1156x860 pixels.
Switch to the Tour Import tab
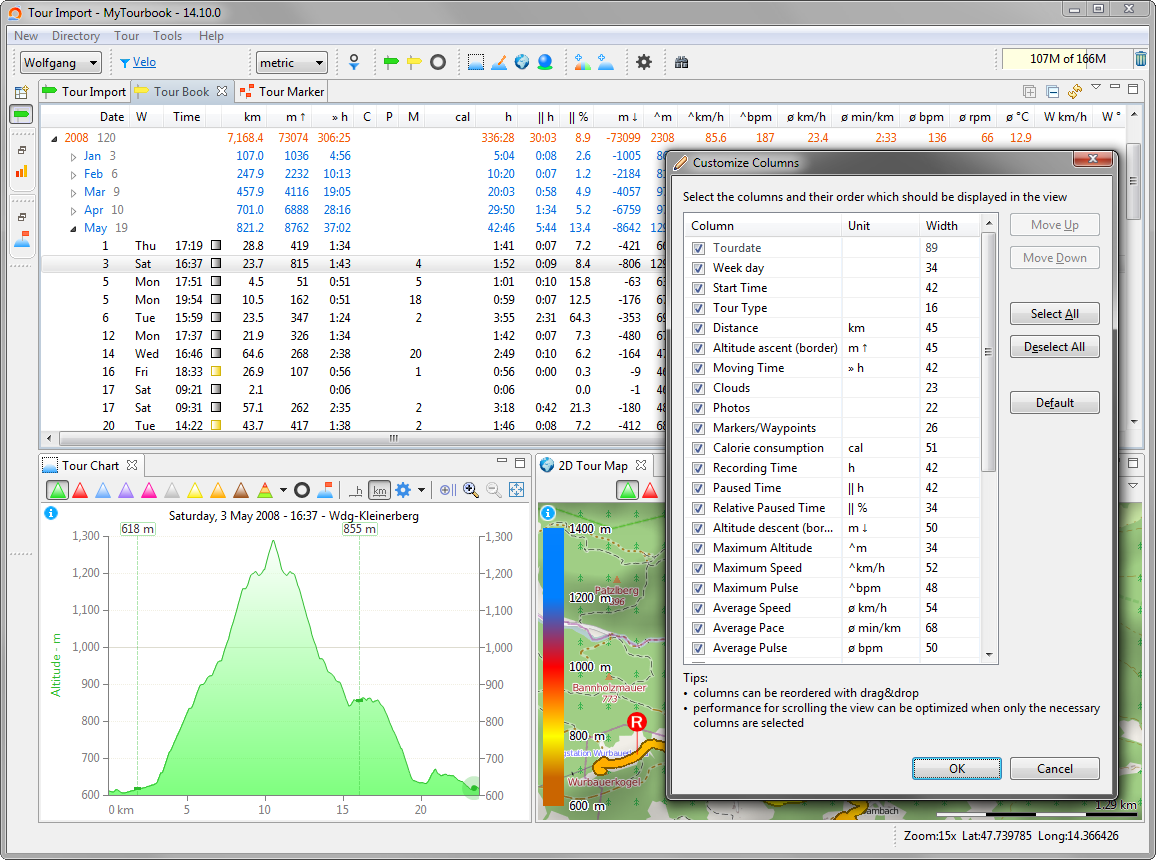[x=85, y=91]
